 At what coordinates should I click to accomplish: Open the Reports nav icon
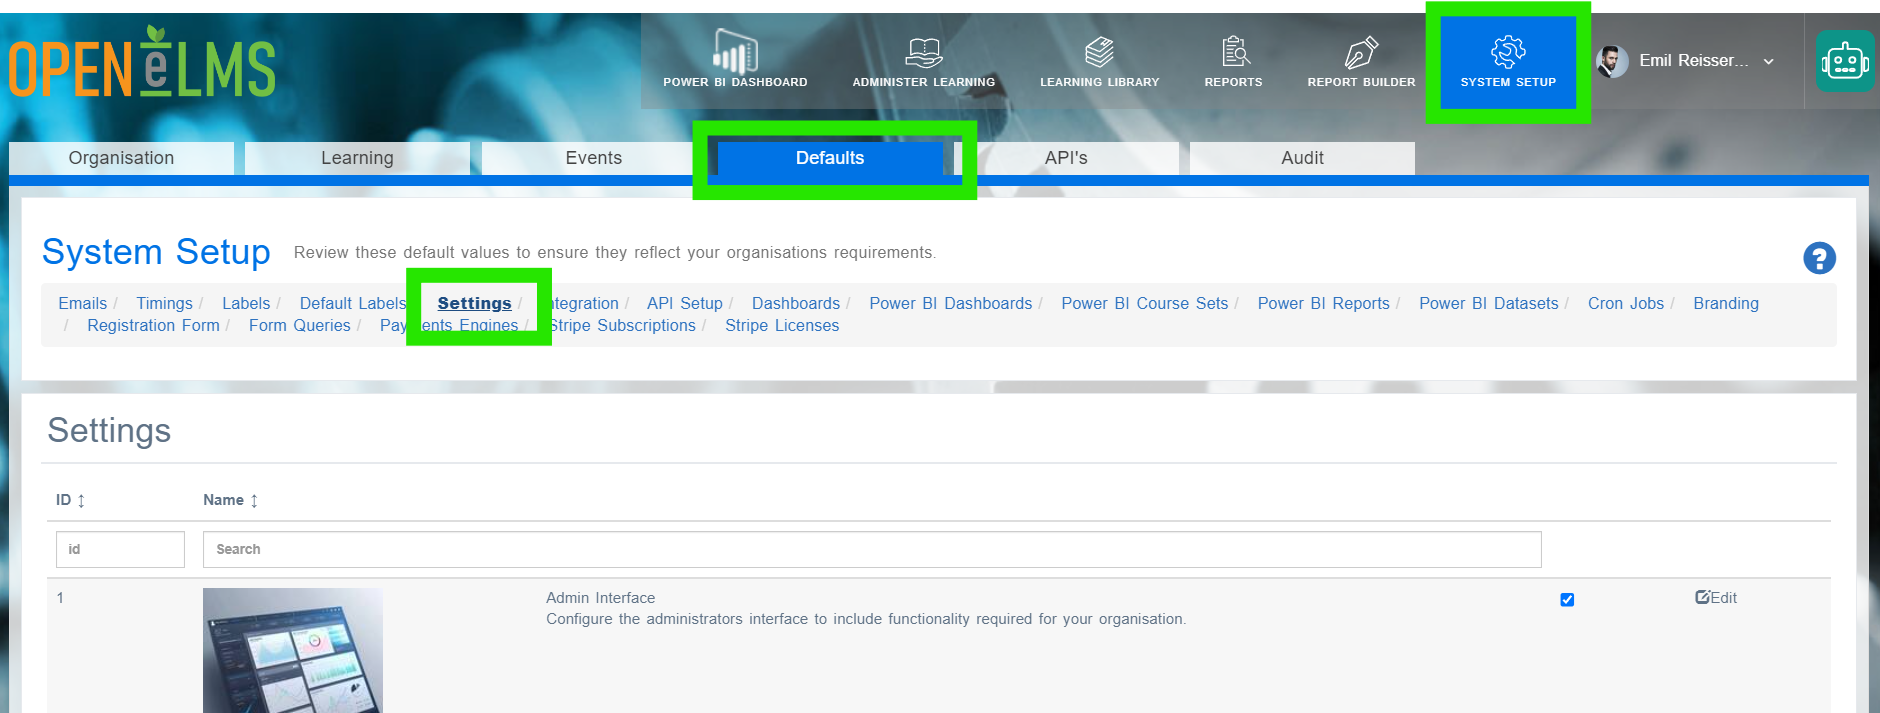1235,51
